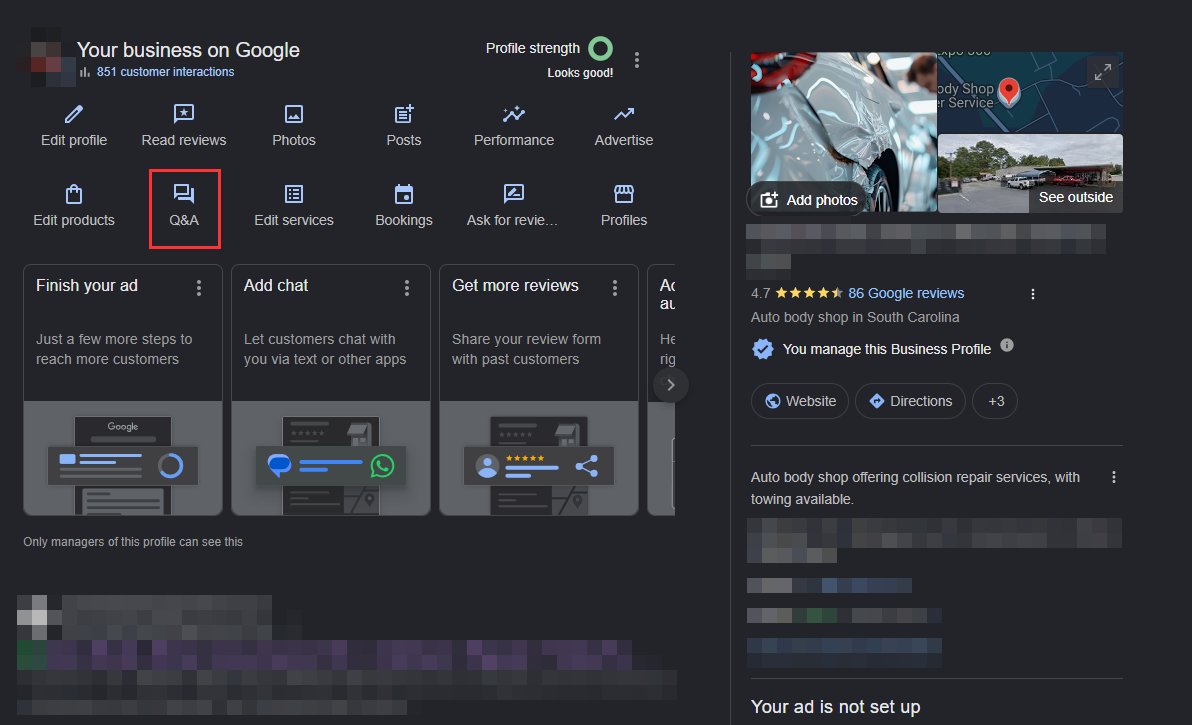Click Ask for reviews icon
This screenshot has width=1192, height=725.
coord(514,194)
